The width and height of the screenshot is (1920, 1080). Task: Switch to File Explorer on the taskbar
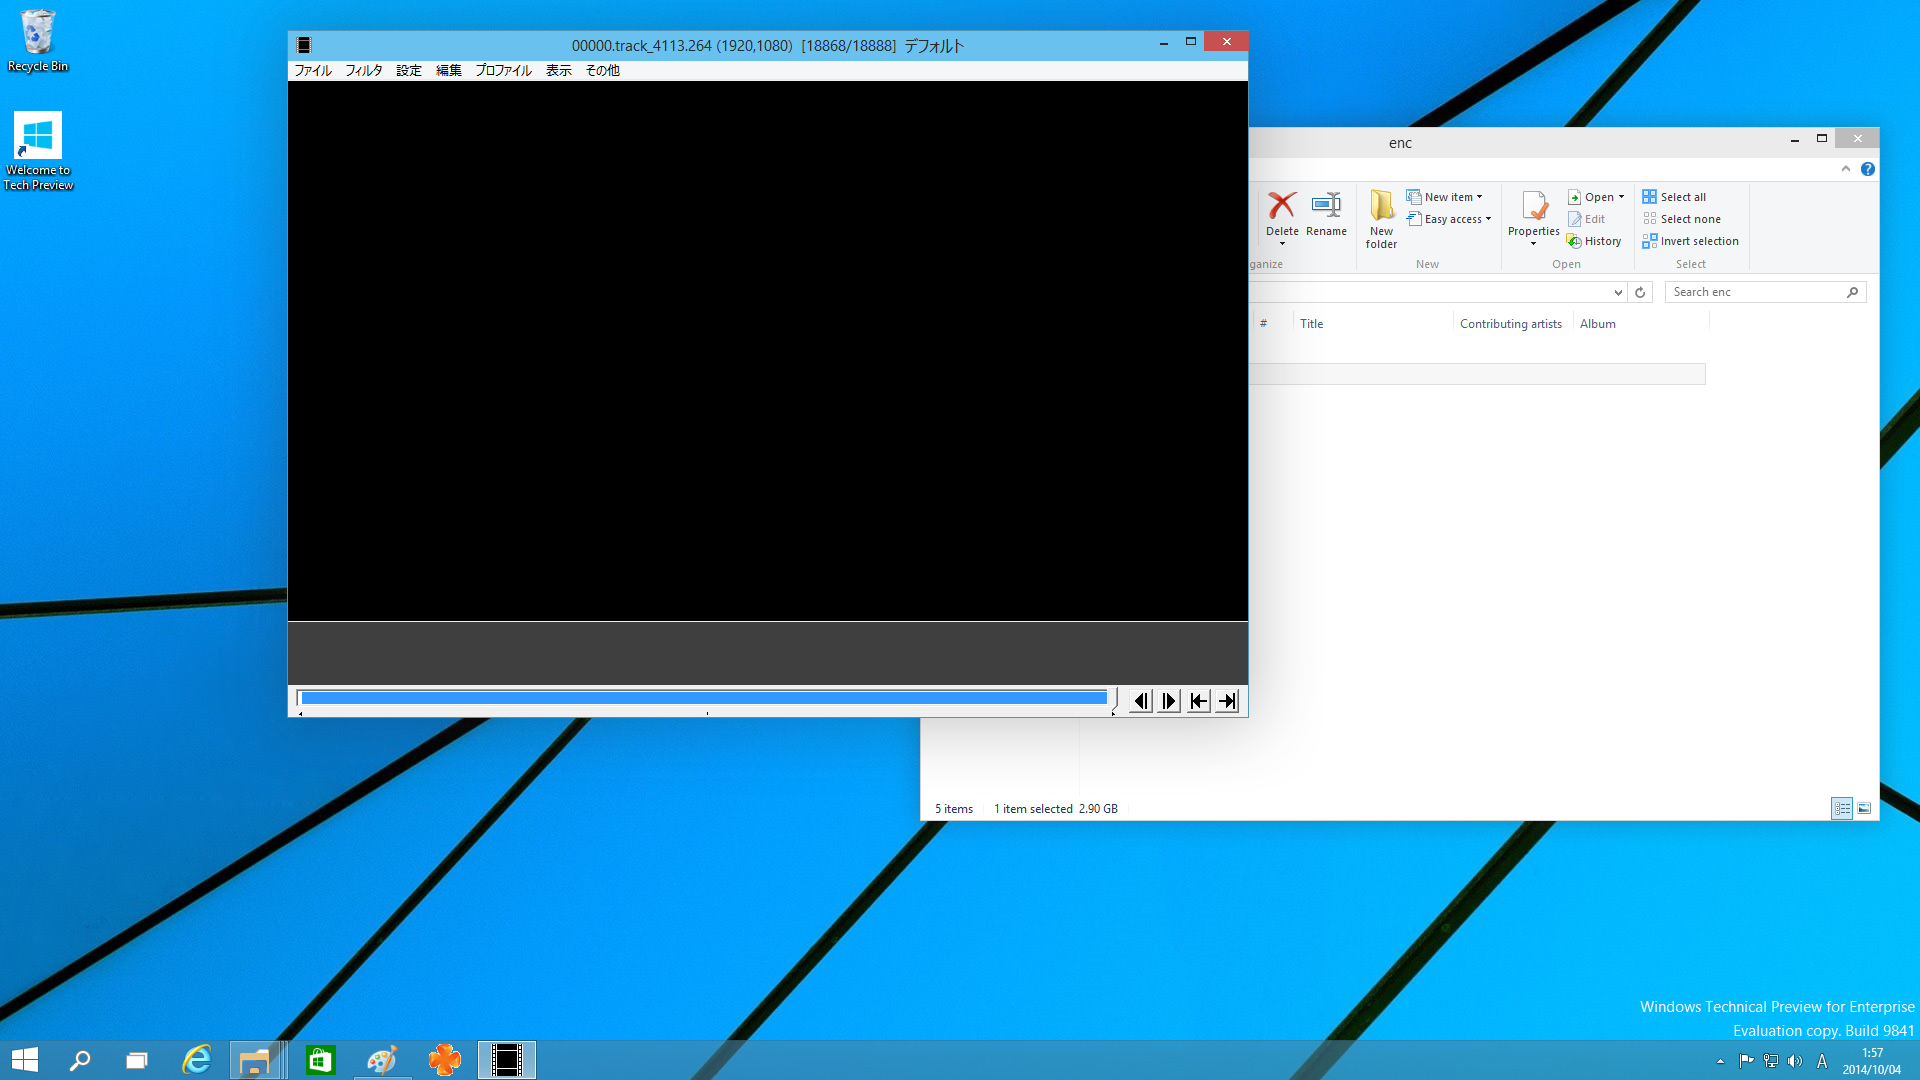pos(257,1060)
